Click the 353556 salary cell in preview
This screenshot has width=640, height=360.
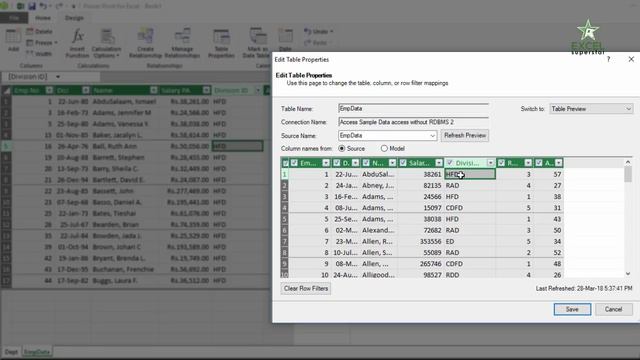[420, 242]
